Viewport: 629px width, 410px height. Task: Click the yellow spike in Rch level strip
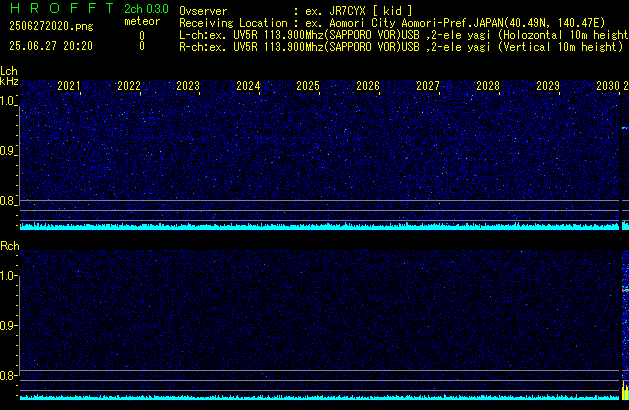(x=625, y=391)
